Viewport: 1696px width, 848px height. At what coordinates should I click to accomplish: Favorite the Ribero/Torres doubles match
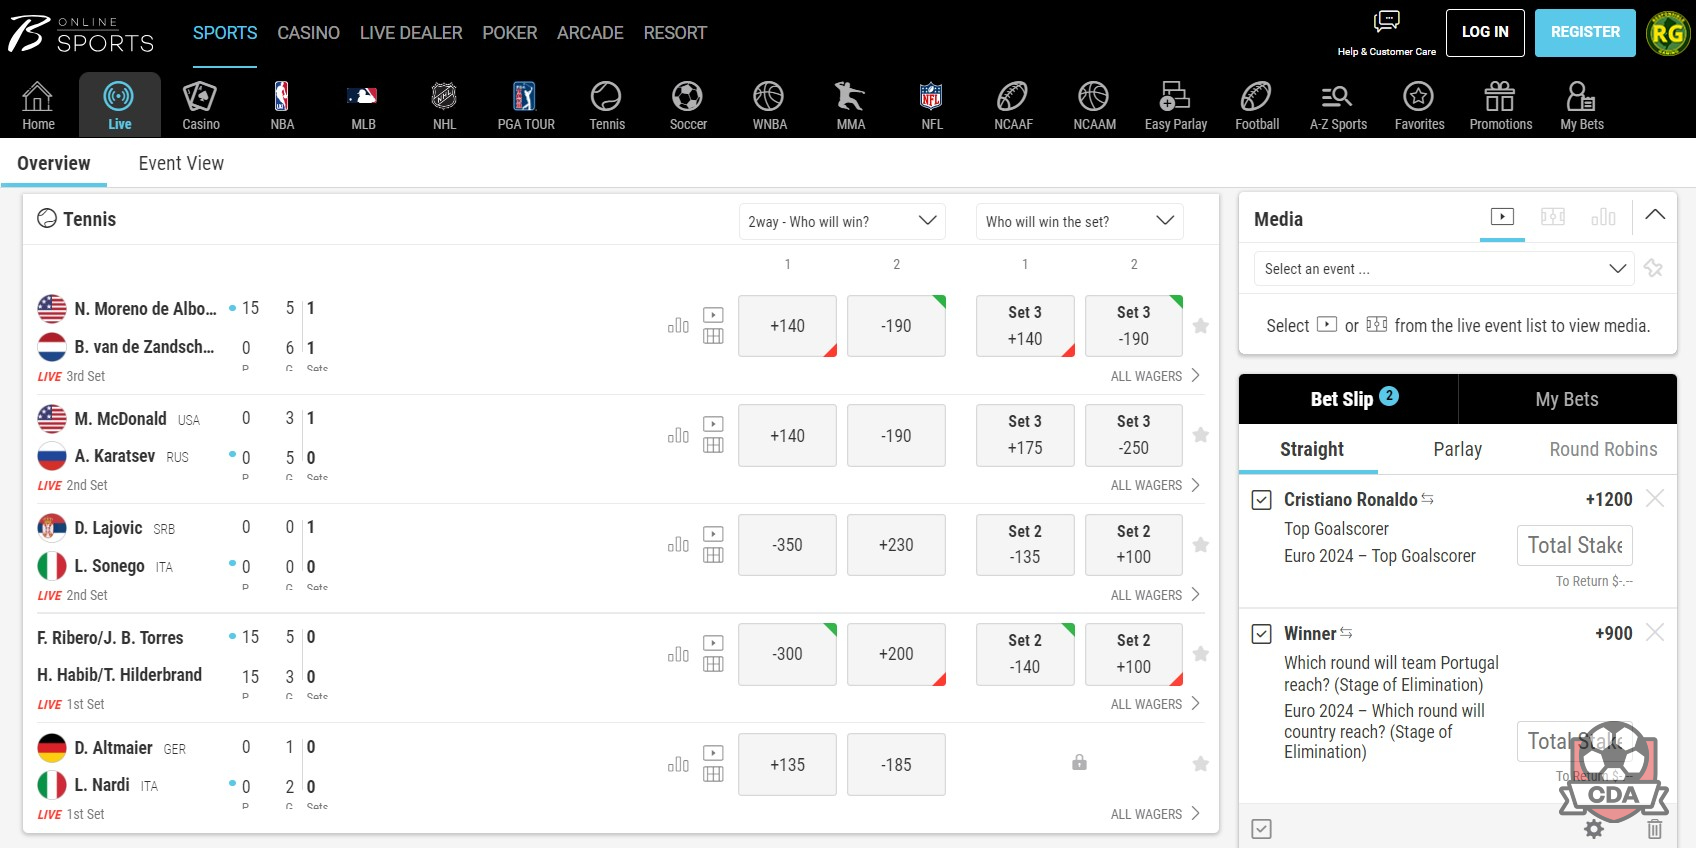point(1201,654)
